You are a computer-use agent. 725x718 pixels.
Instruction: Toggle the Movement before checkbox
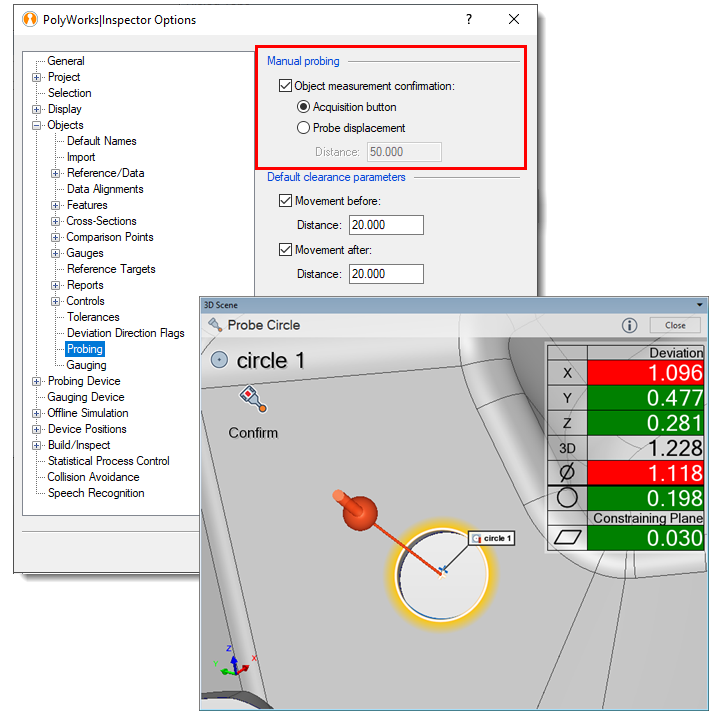pyautogui.click(x=285, y=201)
